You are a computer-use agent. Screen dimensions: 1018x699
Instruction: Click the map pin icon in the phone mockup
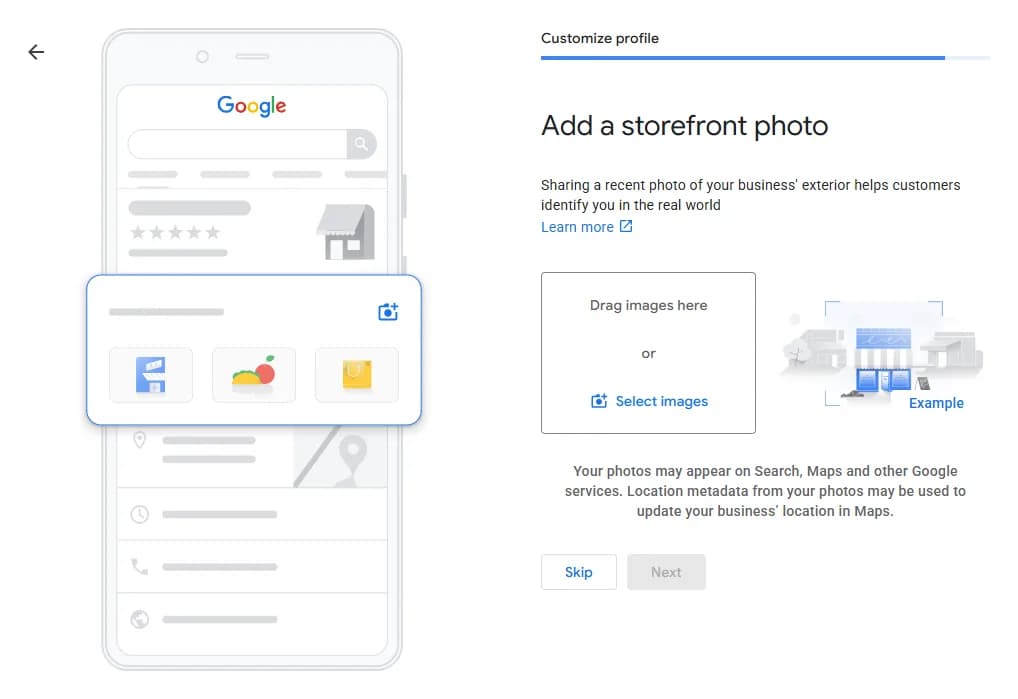pyautogui.click(x=140, y=439)
